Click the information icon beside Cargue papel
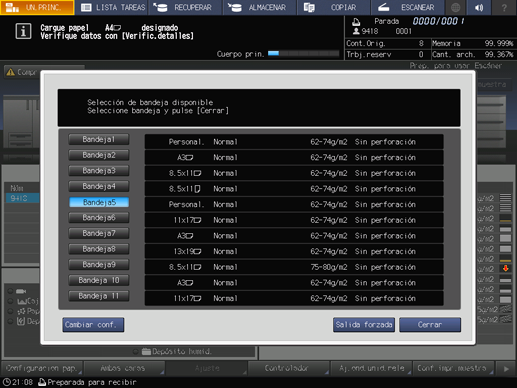 23,31
